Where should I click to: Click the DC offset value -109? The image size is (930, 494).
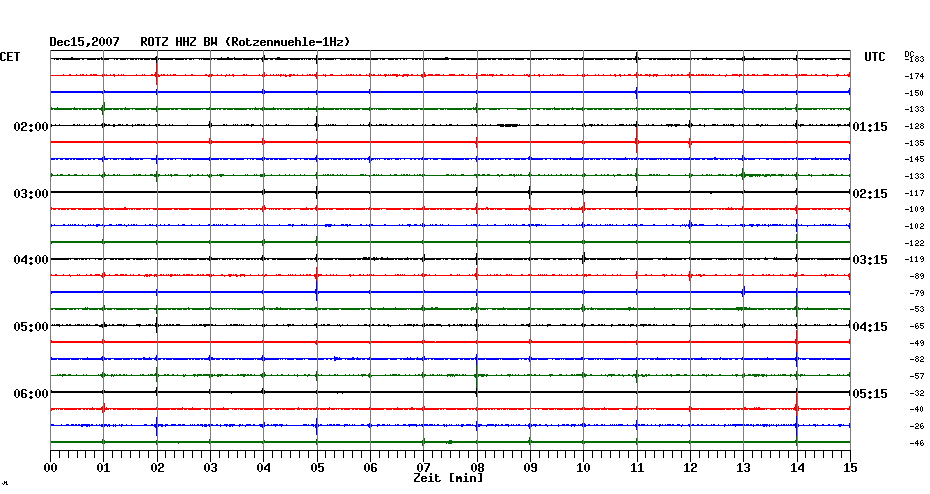[915, 209]
